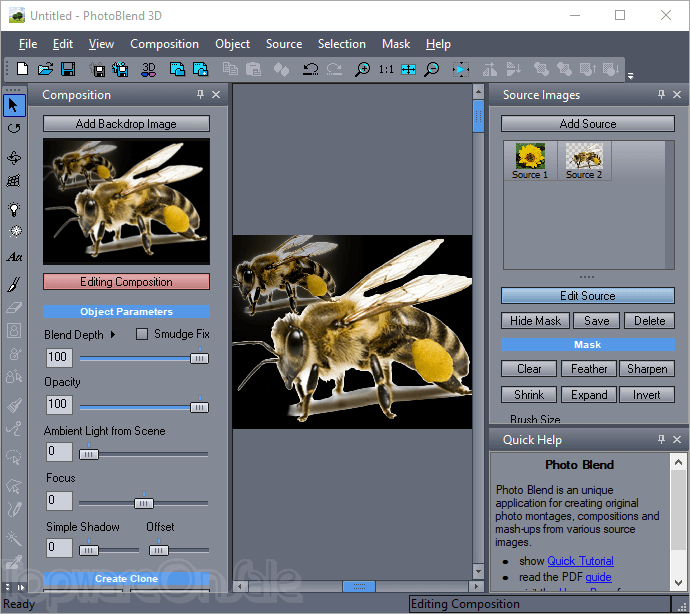Select the light bulb tool
Image resolution: width=690 pixels, height=614 pixels.
click(x=14, y=209)
